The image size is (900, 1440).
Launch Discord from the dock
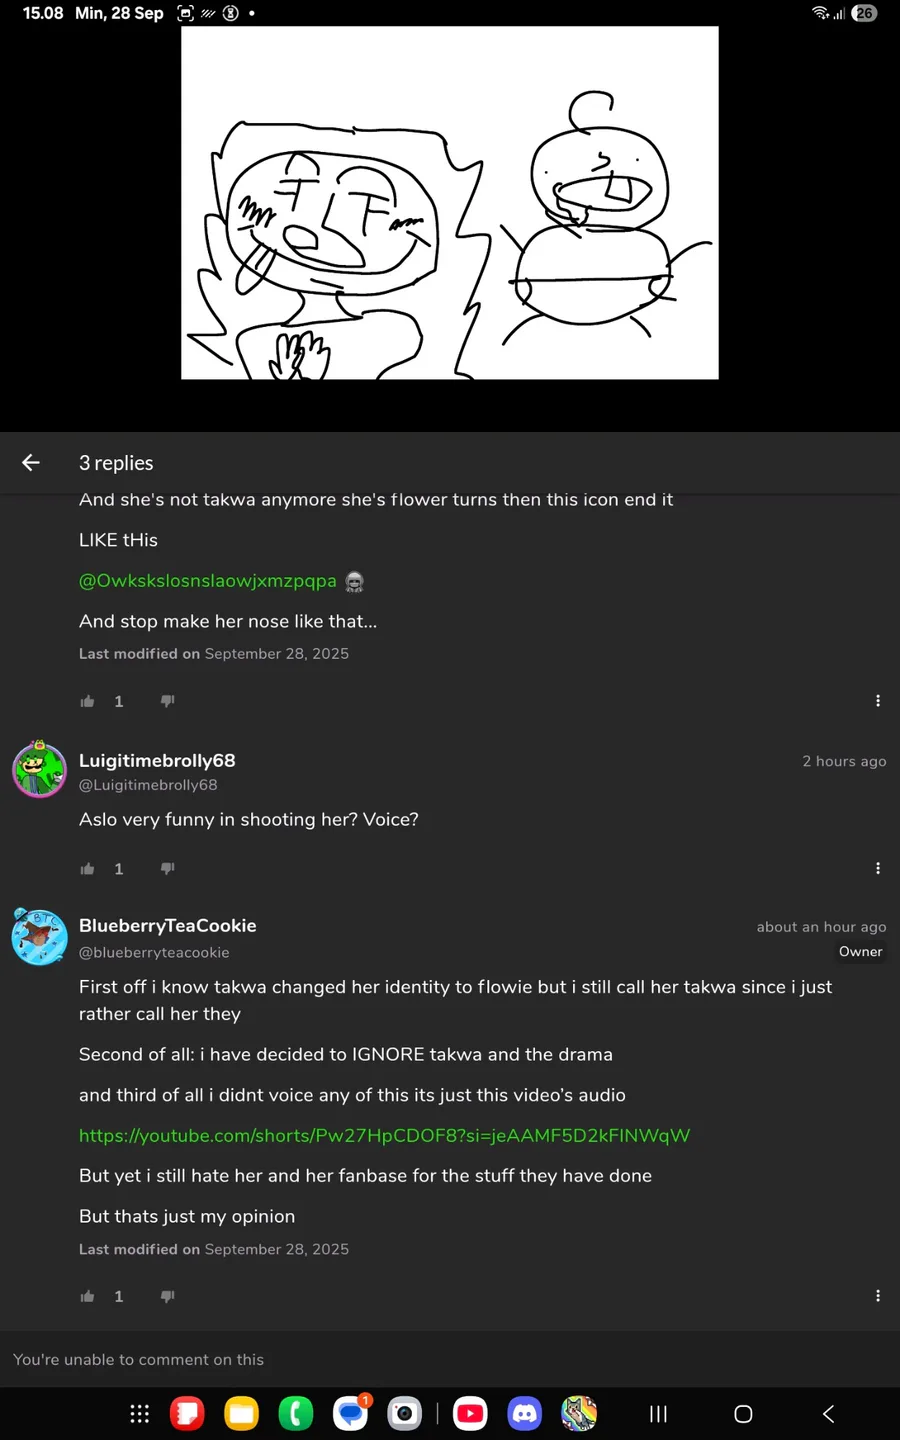[x=525, y=1413]
